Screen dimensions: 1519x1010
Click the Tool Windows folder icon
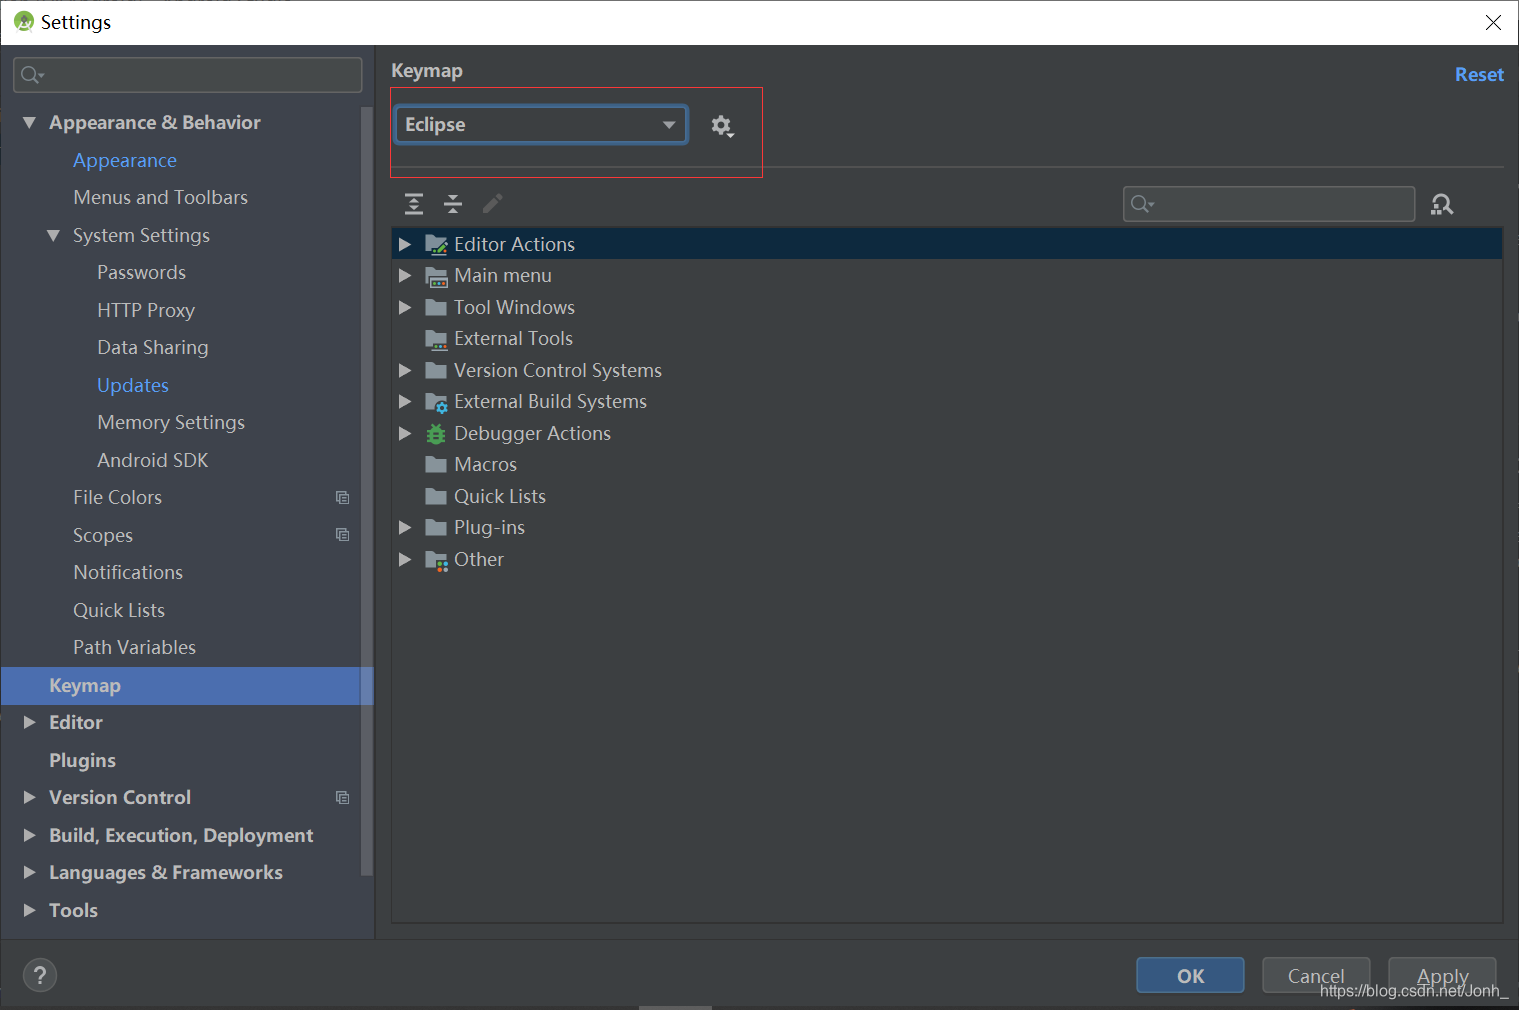(x=436, y=307)
